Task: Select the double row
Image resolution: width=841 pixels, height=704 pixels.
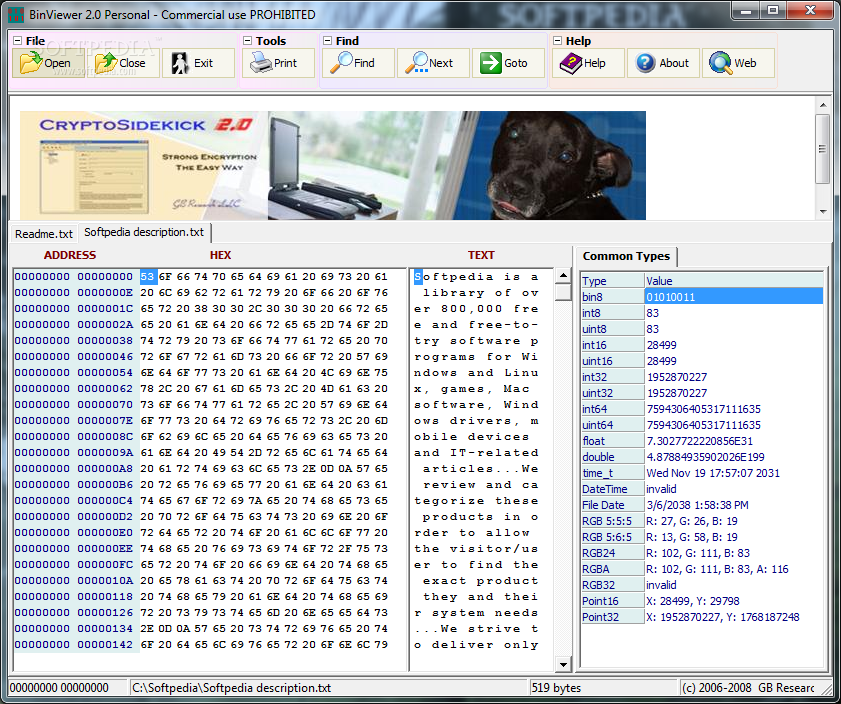Action: [x=702, y=457]
